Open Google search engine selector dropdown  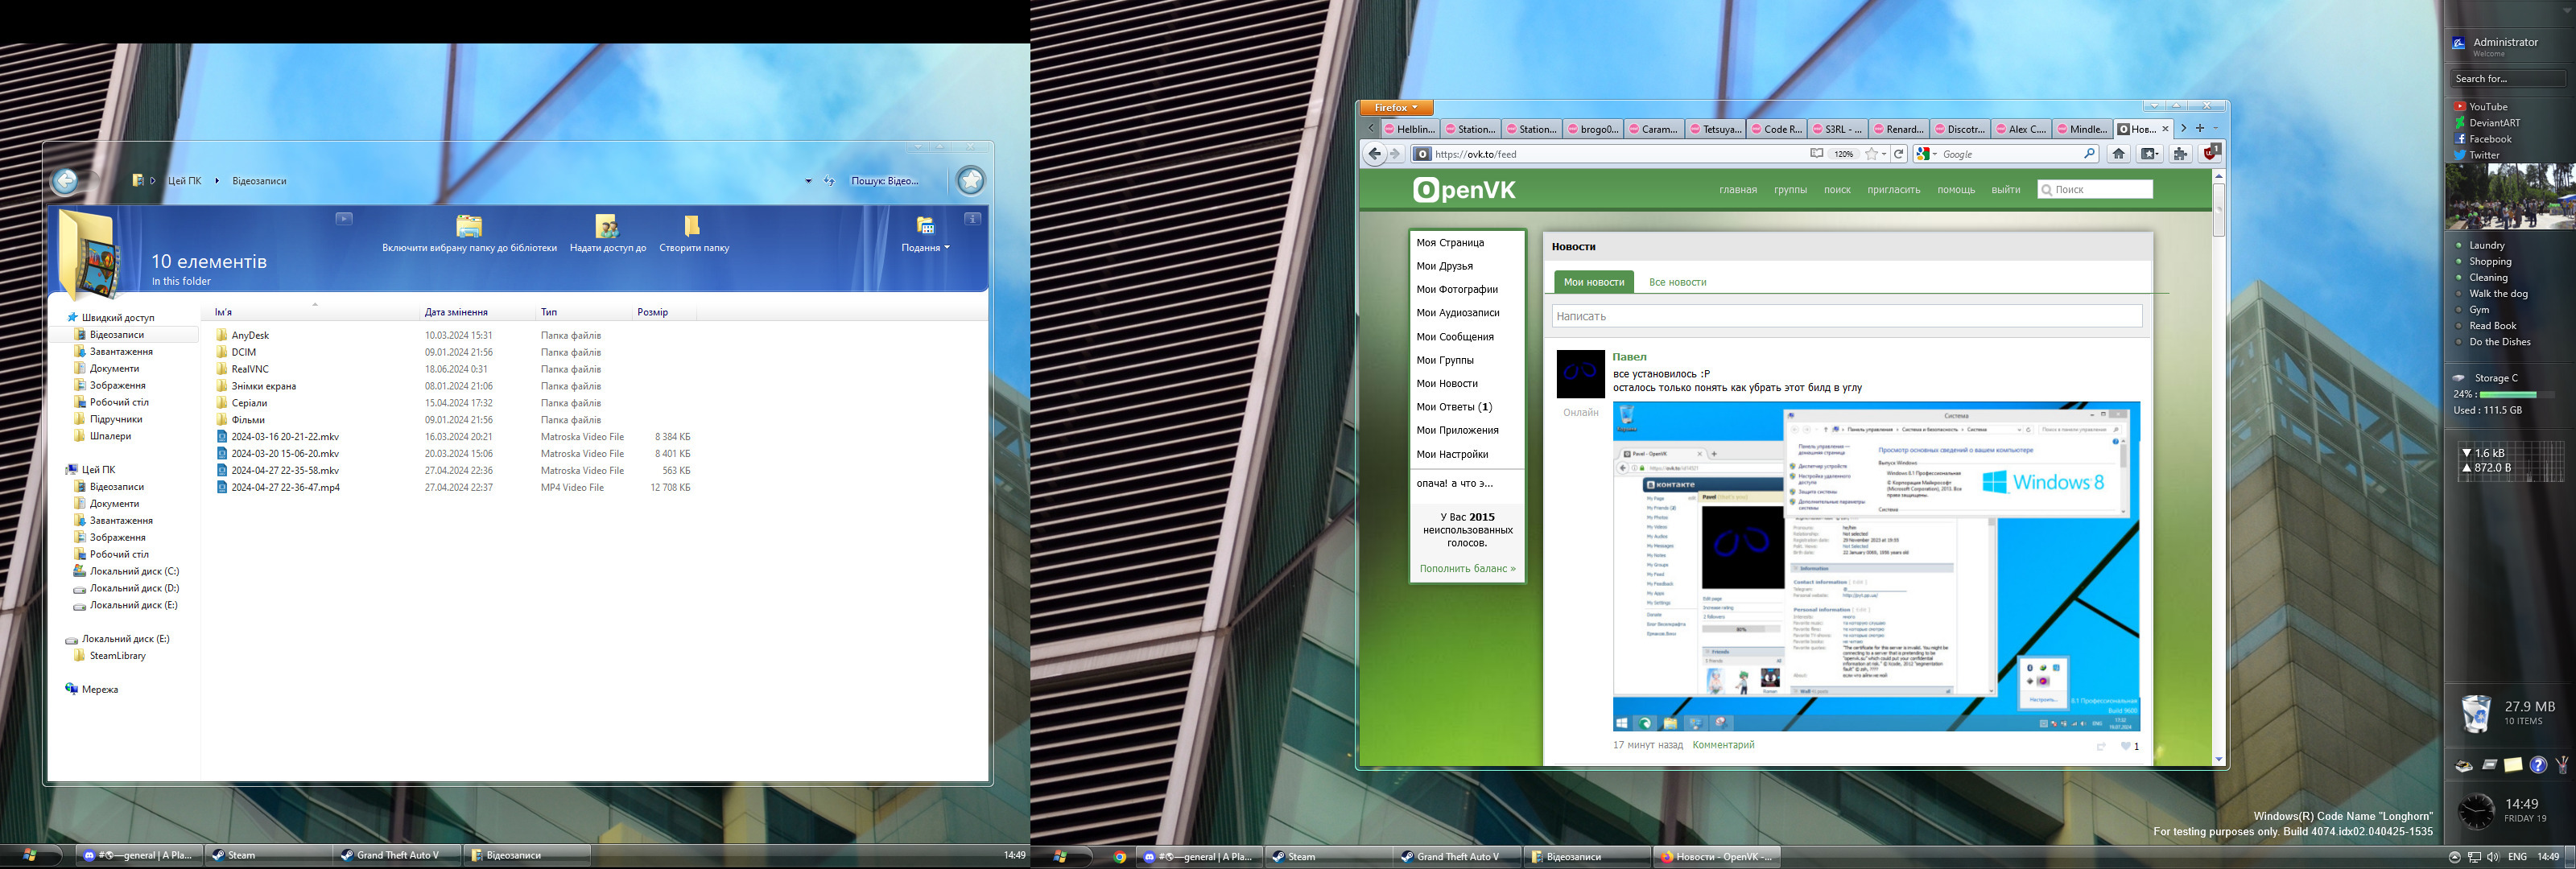[x=1927, y=154]
